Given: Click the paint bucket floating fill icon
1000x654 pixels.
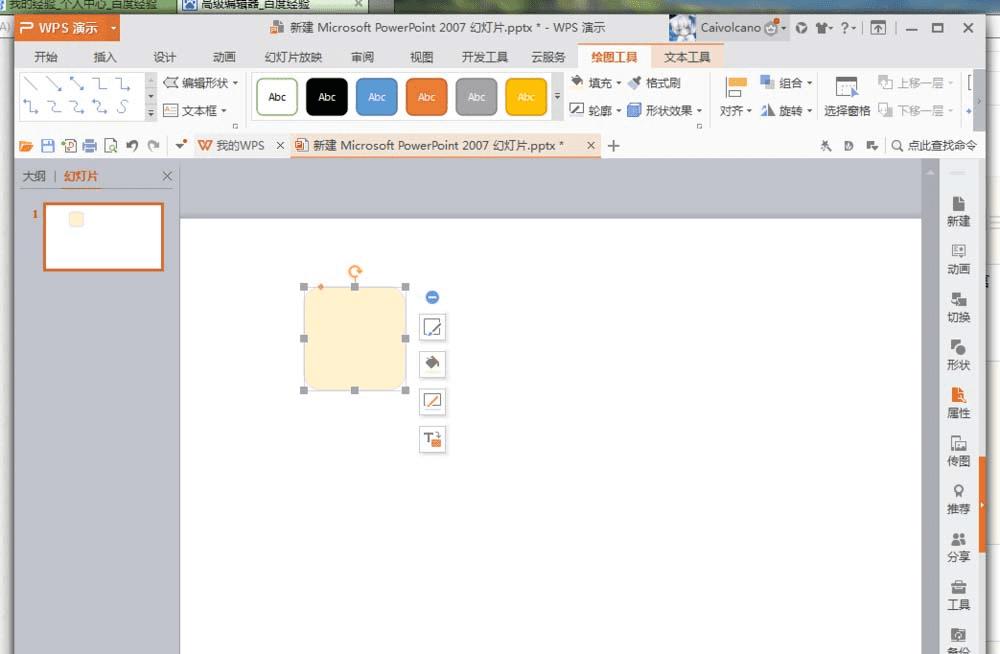Looking at the screenshot, I should point(432,364).
